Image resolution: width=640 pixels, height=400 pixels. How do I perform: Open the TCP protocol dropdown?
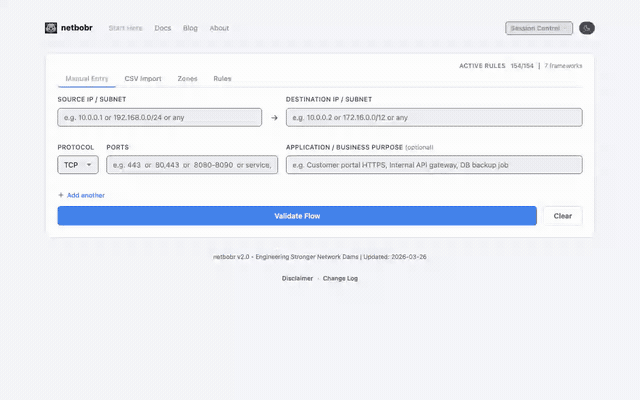pyautogui.click(x=78, y=165)
